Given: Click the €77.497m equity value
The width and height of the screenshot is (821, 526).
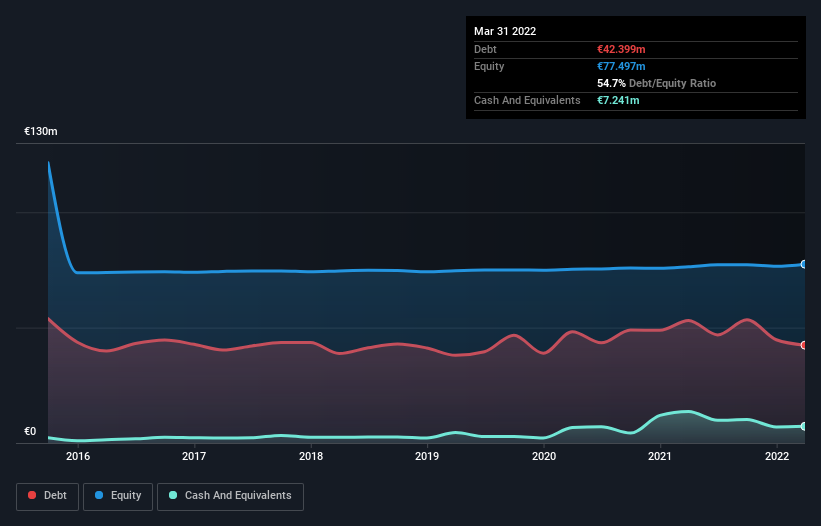Looking at the screenshot, I should (x=621, y=66).
